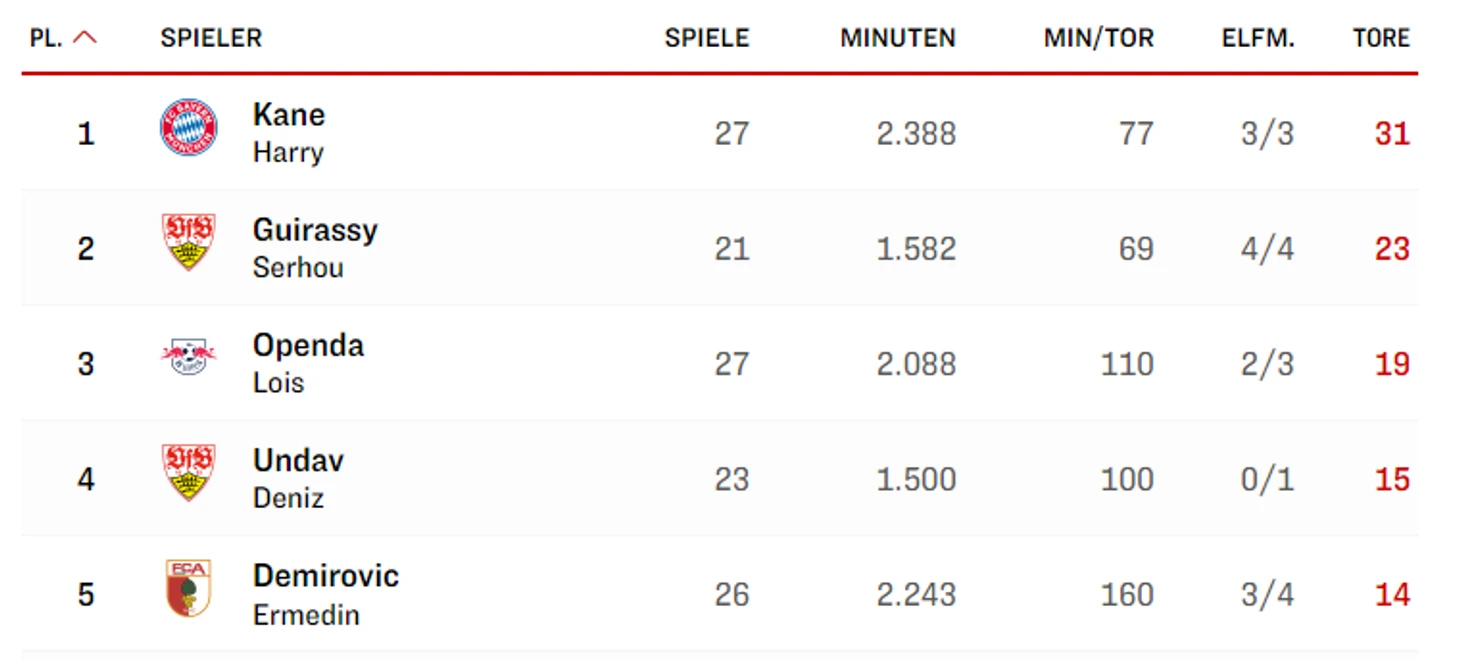
Task: Sort the table by the PL. column
Action: coord(46,38)
